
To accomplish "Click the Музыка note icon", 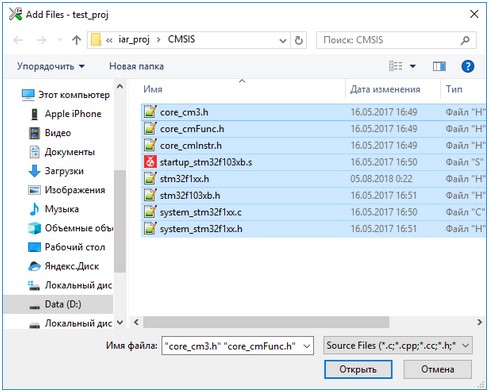I will [x=34, y=209].
